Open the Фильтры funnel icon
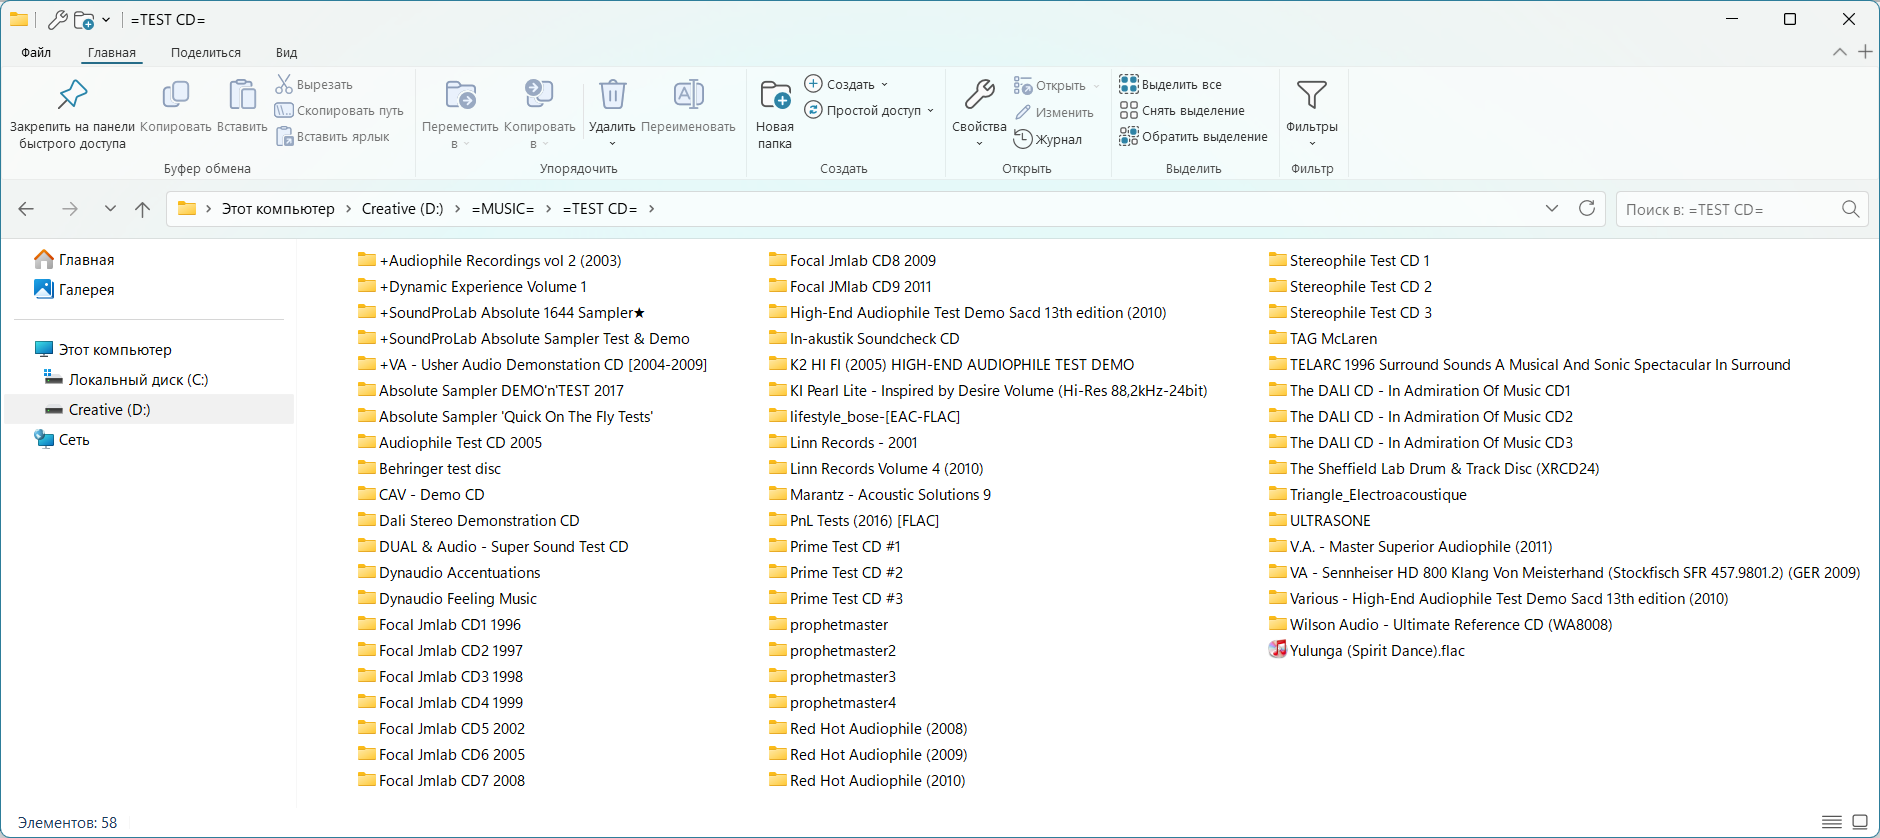The image size is (1880, 838). [1312, 95]
